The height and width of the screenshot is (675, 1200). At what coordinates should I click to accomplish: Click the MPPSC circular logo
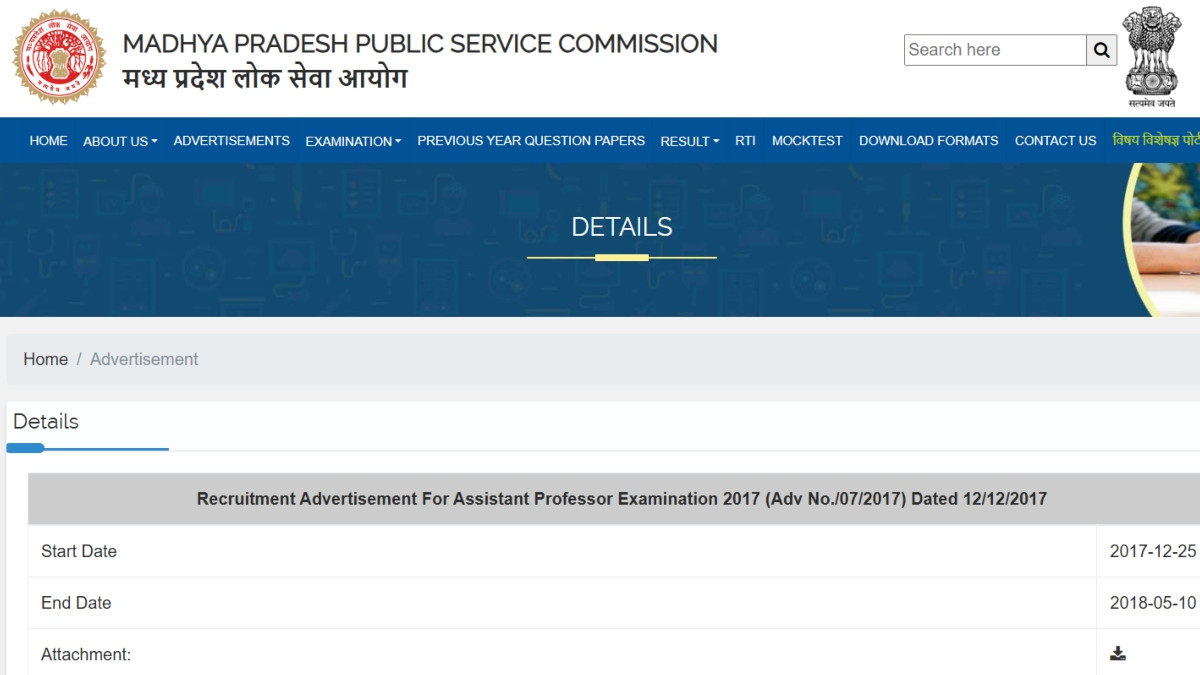pos(59,58)
